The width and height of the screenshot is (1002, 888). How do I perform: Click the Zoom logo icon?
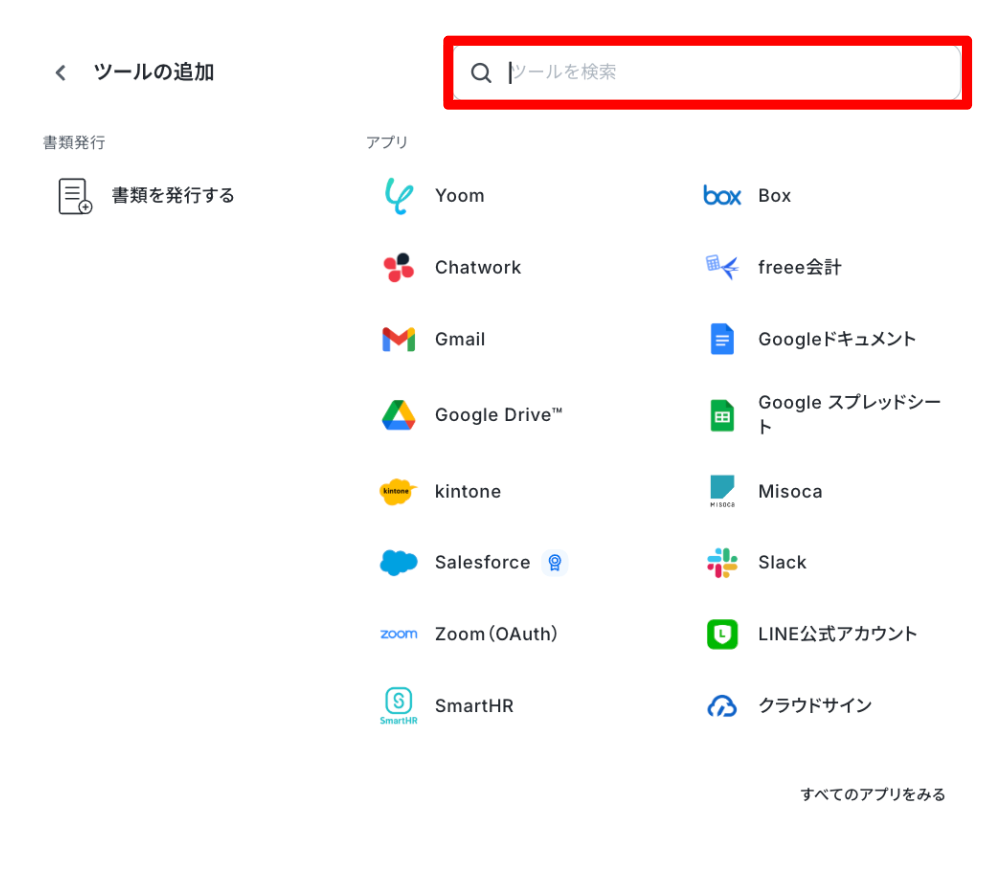click(x=399, y=634)
